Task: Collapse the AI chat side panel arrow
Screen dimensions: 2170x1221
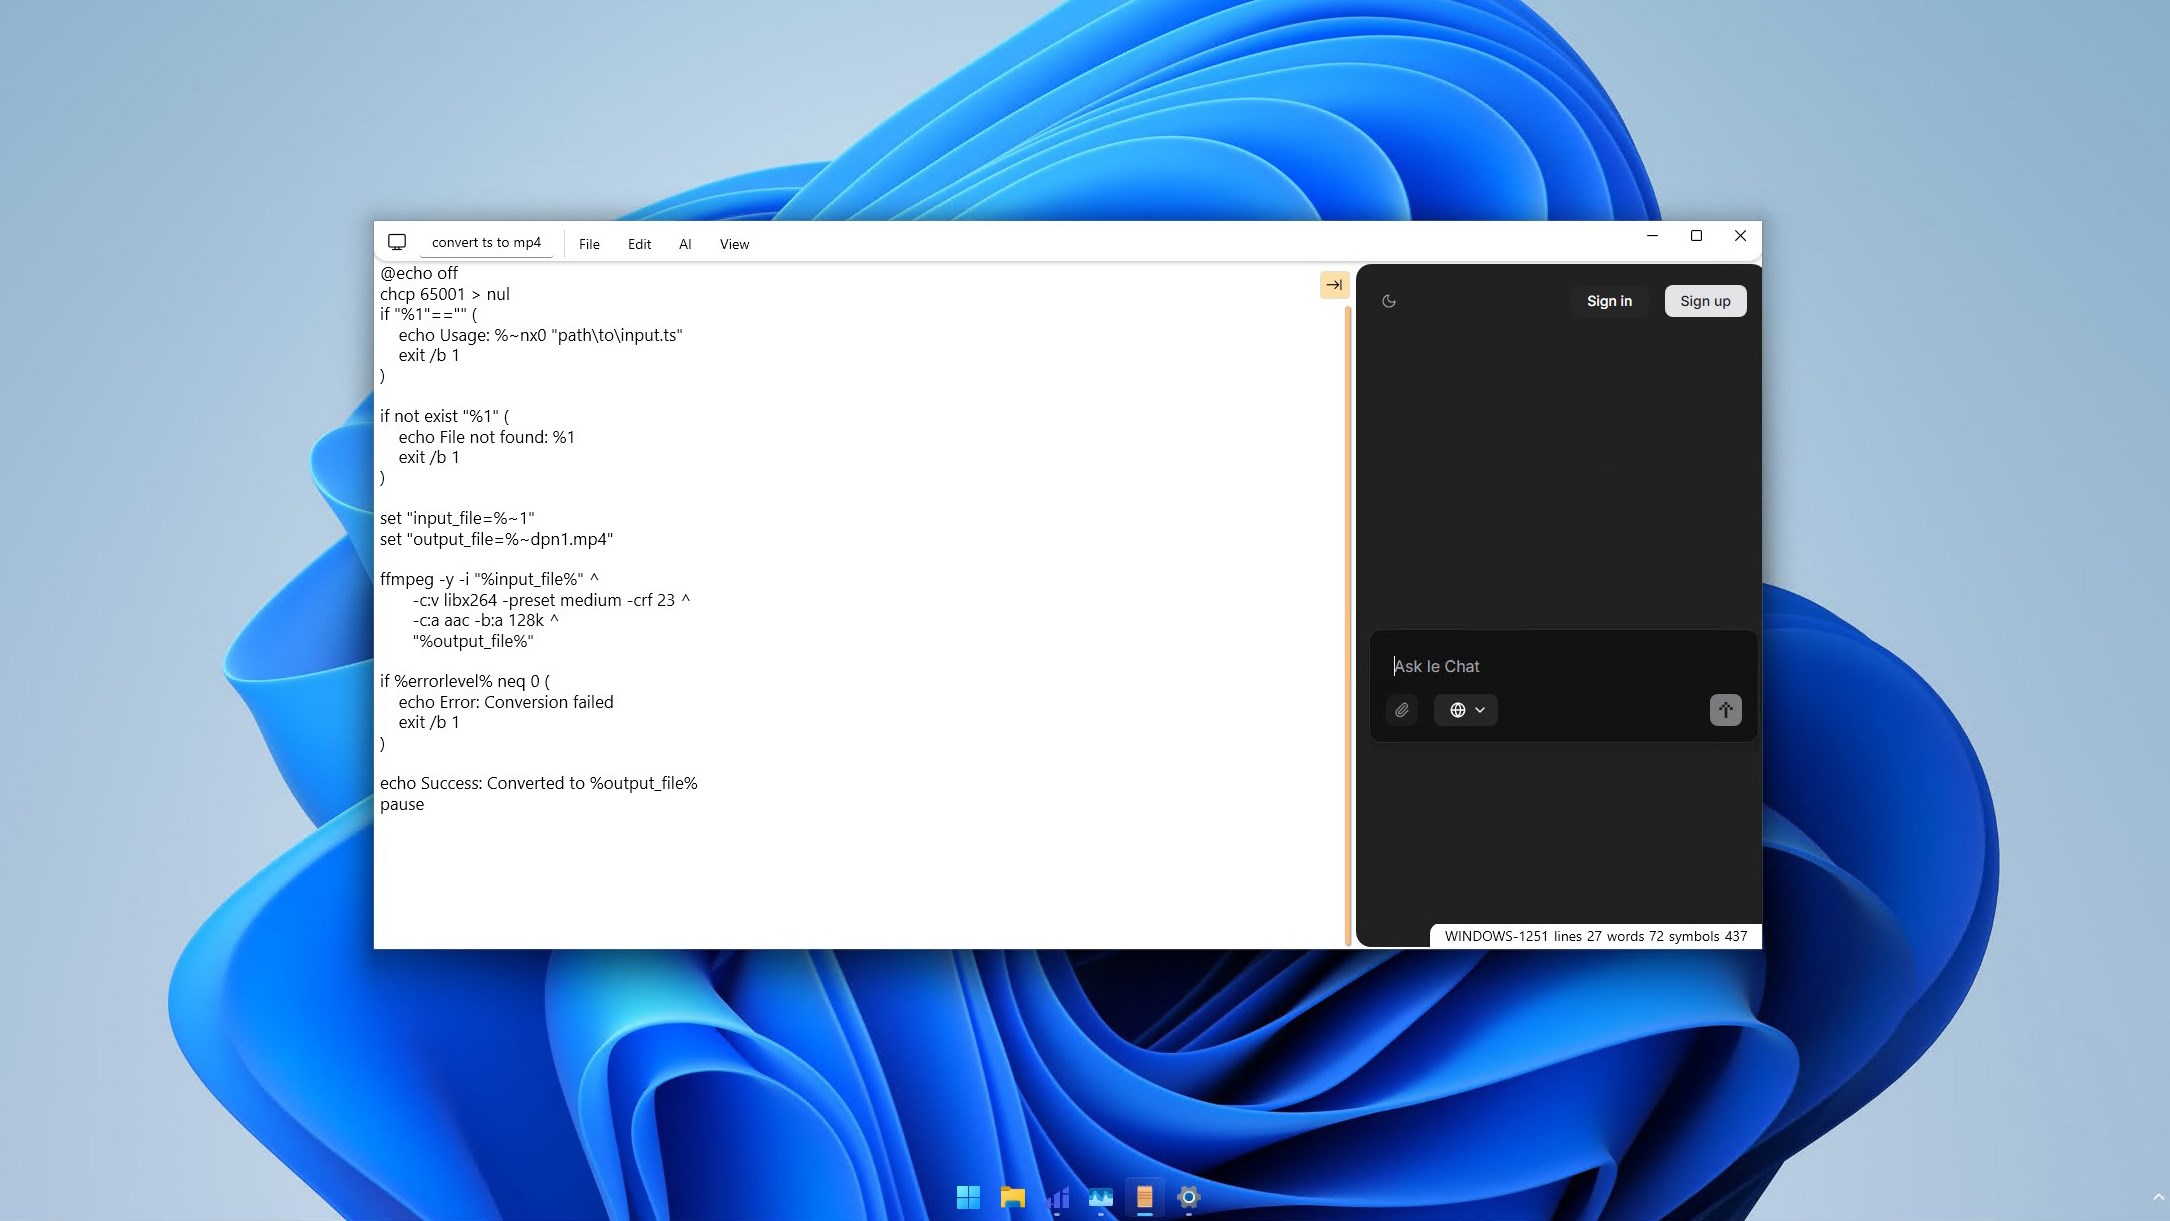Action: [x=1334, y=285]
